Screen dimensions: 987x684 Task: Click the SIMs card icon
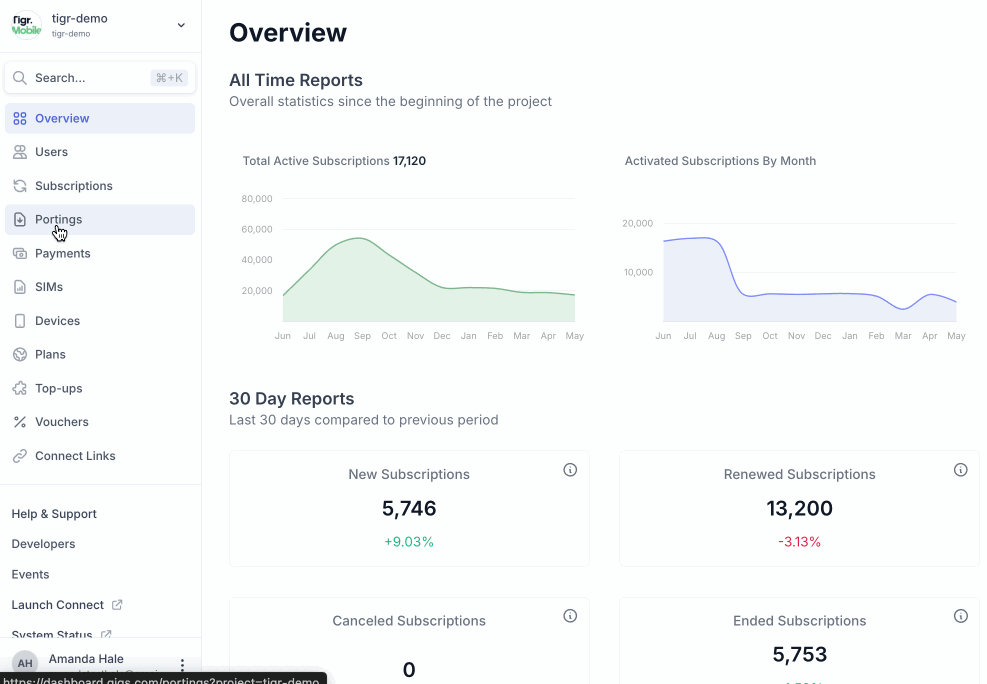tap(20, 287)
